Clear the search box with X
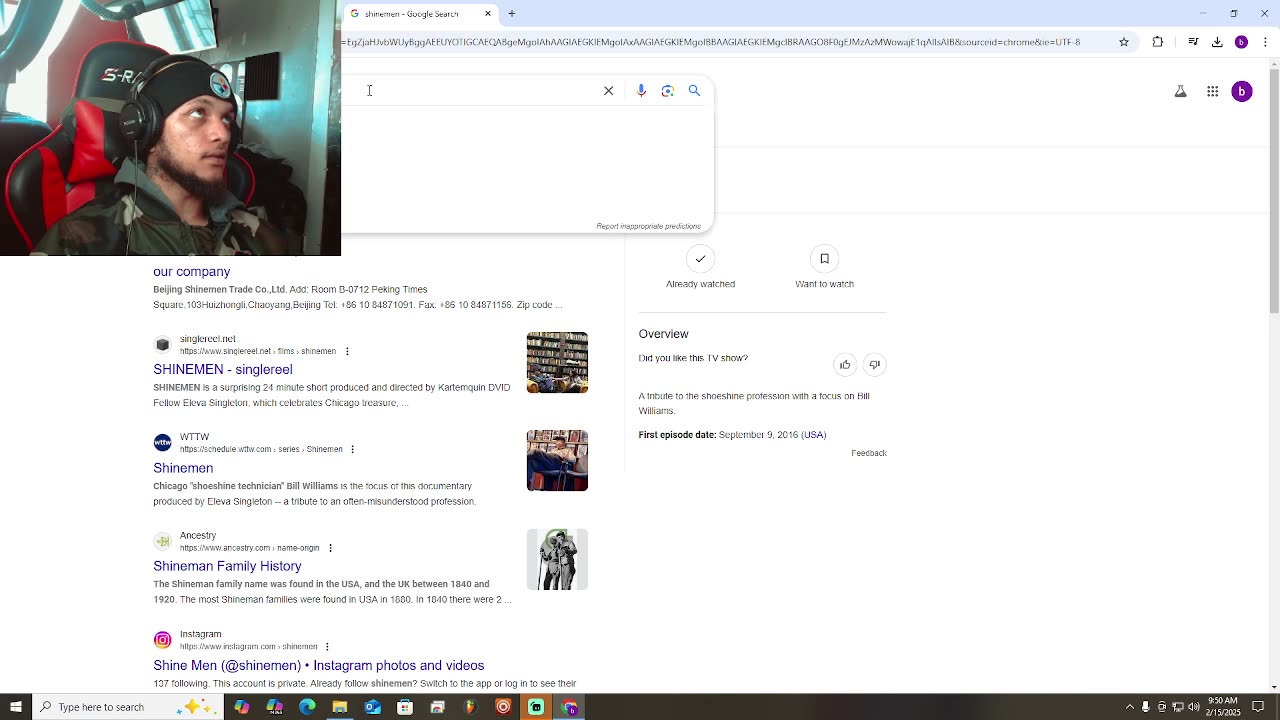The height and width of the screenshot is (720, 1280). tap(608, 91)
